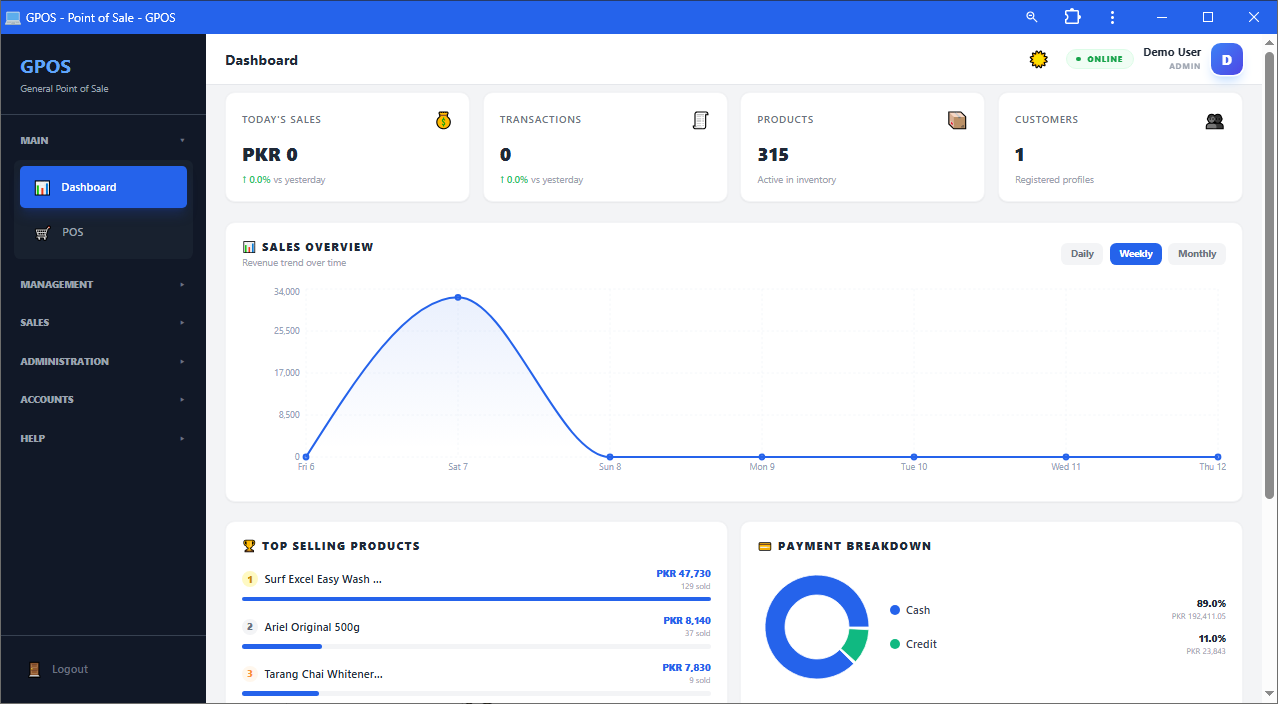The height and width of the screenshot is (704, 1278).
Task: Expand the Management sidebar section
Action: tap(103, 284)
